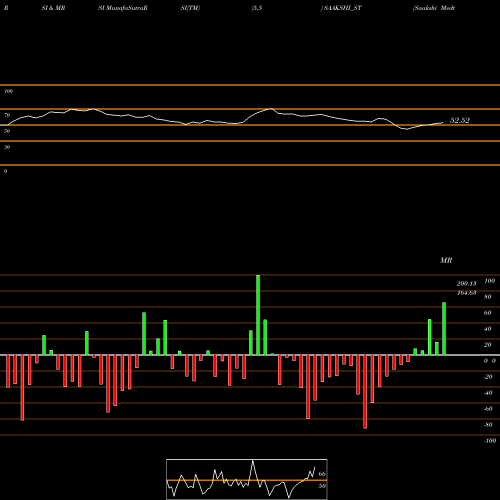Screen dimensions: 500x500
Task: Click the SI & MR header text
Action: coord(53,8)
